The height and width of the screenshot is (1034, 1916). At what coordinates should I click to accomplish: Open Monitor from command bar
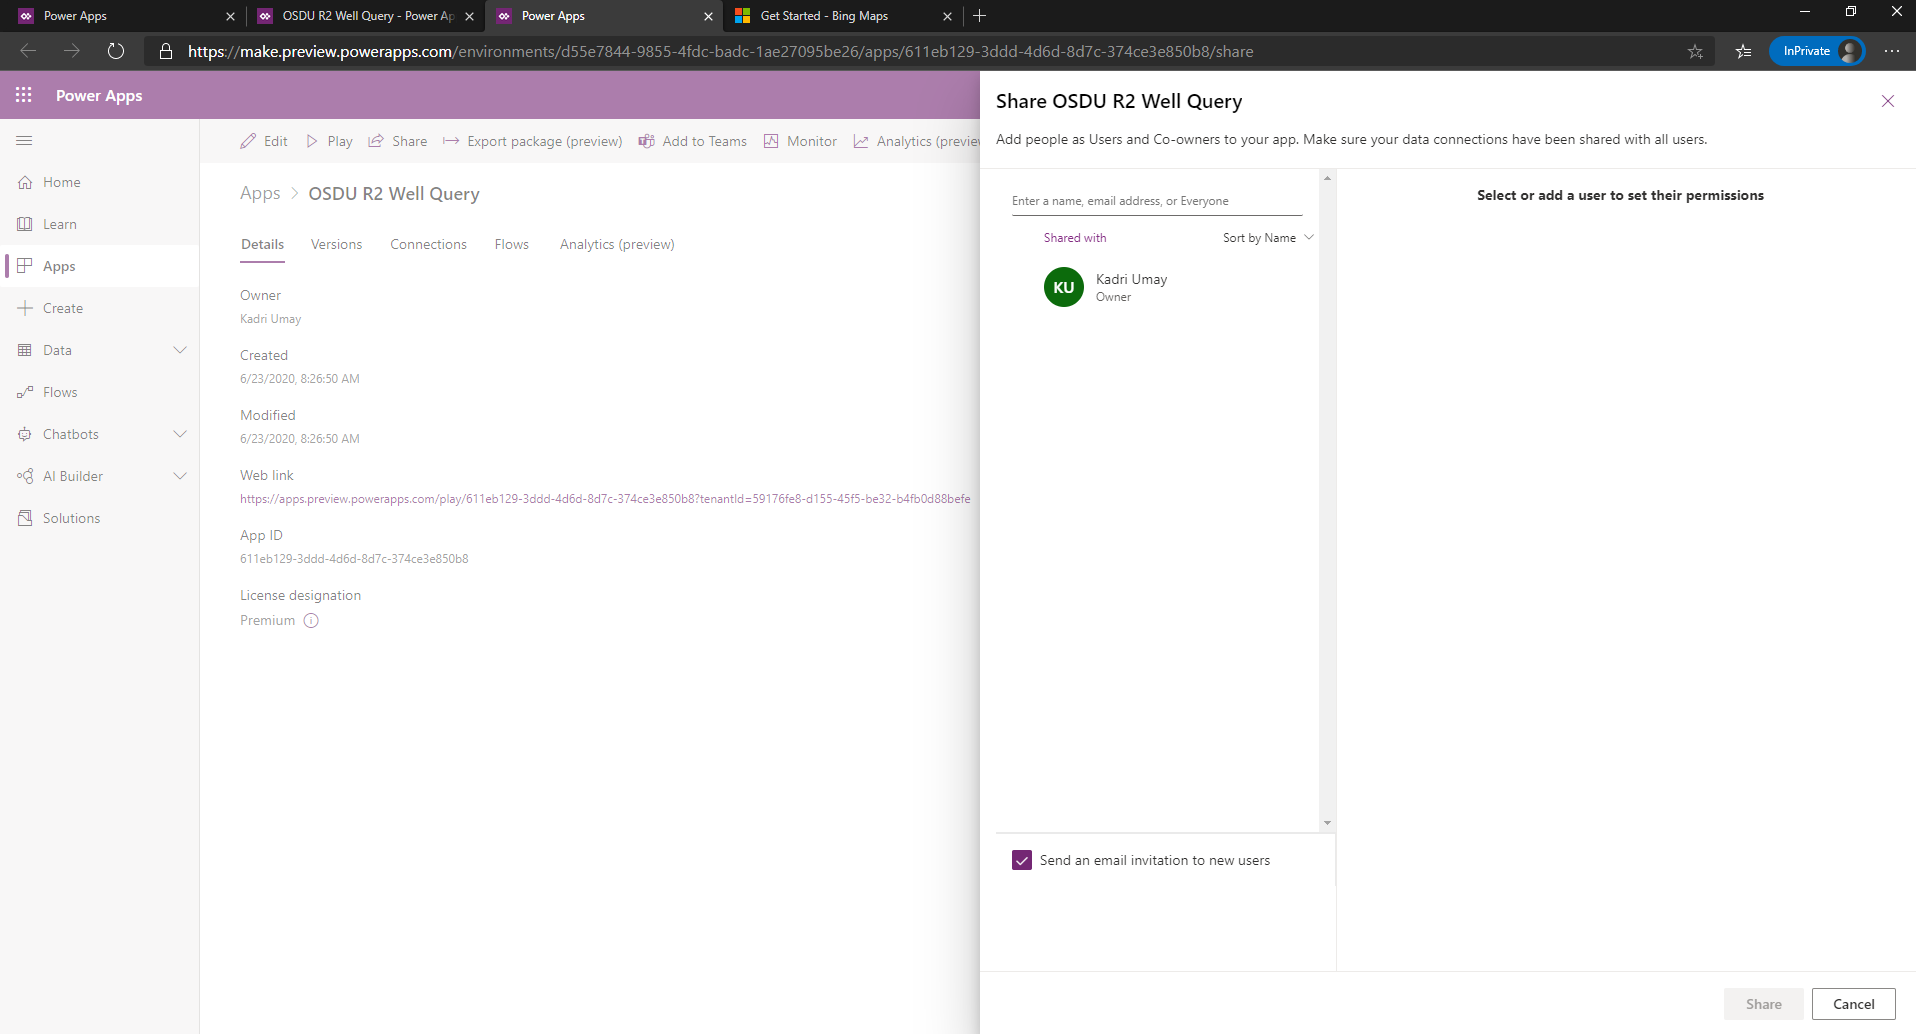[800, 141]
